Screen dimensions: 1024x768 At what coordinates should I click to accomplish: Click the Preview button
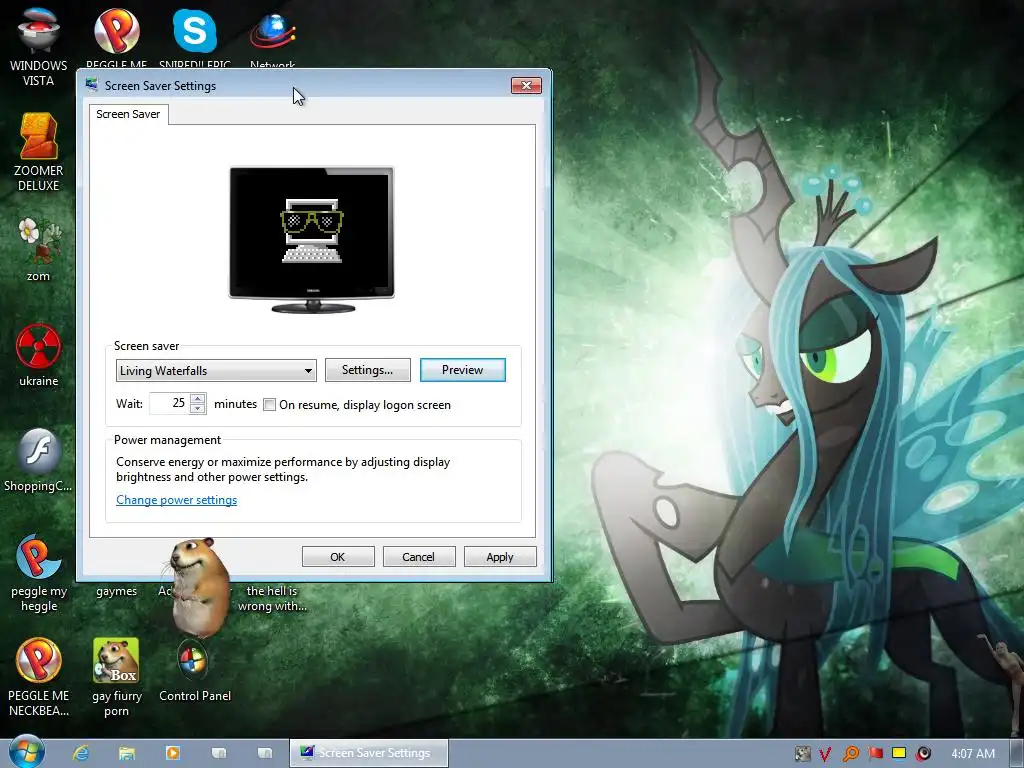(462, 370)
